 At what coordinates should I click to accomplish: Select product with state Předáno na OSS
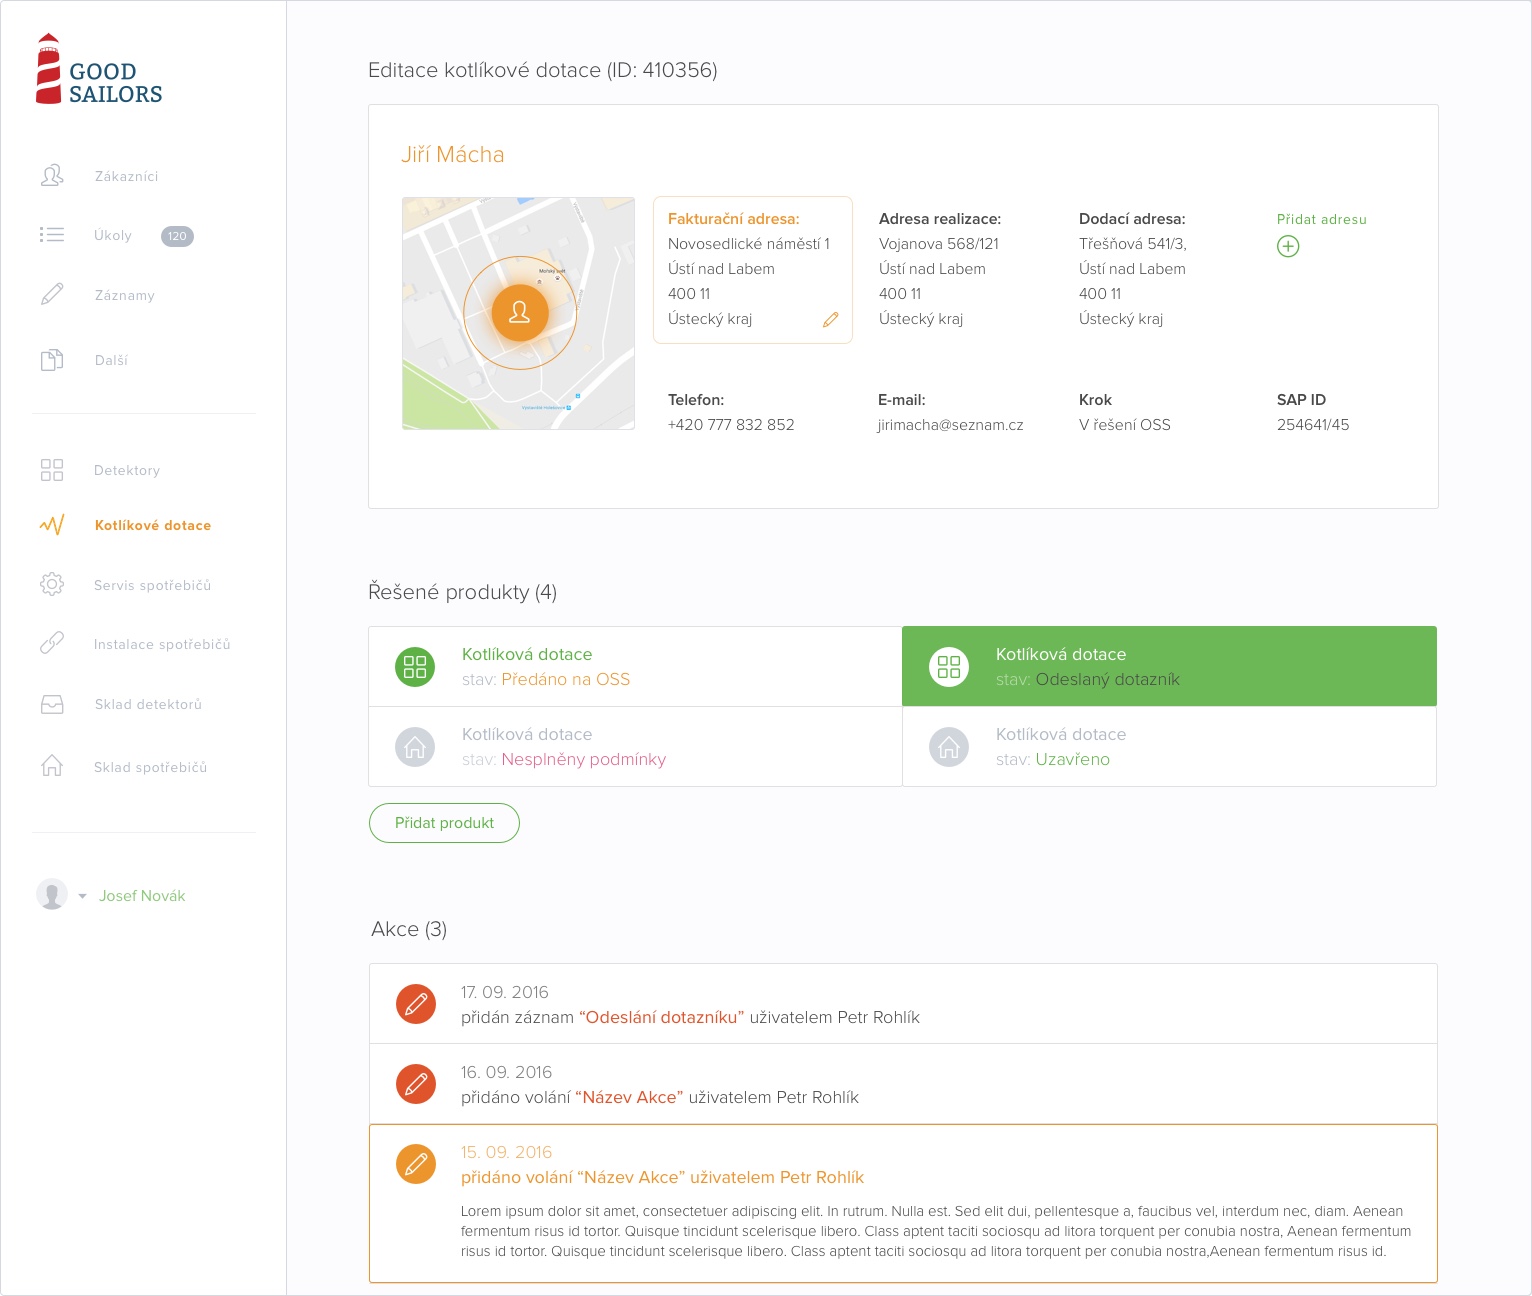coord(635,666)
